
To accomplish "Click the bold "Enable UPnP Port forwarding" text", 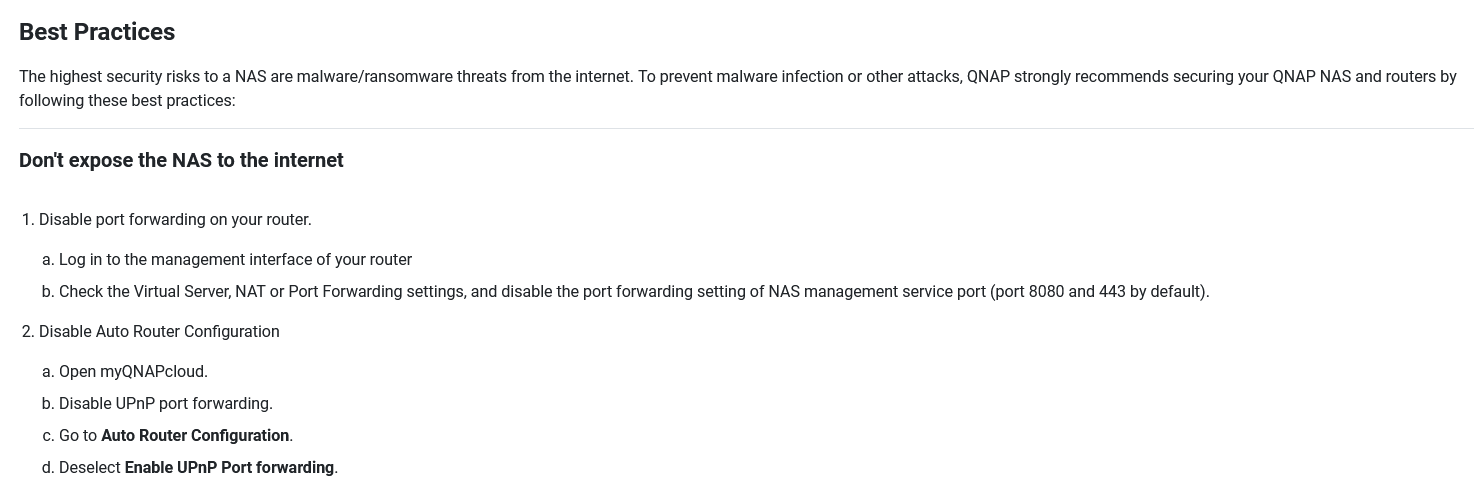I will tap(229, 467).
